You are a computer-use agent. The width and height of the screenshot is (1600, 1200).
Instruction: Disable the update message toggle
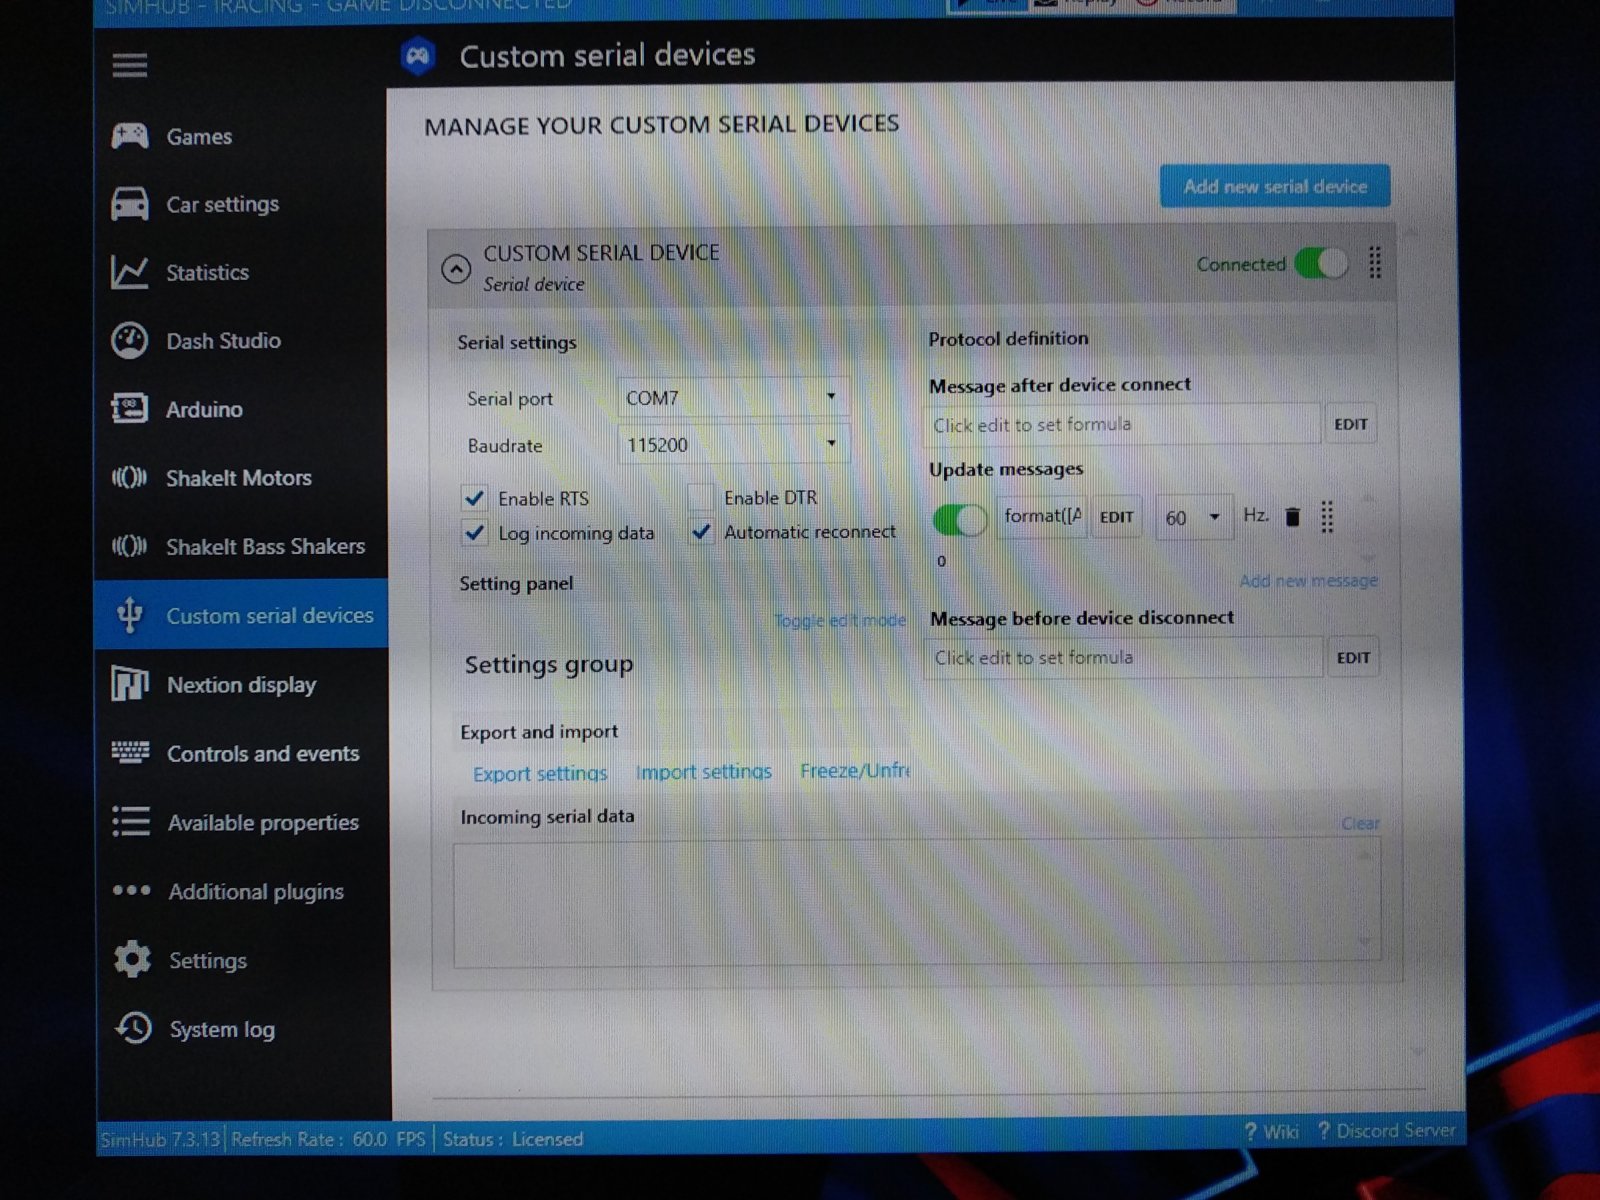point(959,519)
